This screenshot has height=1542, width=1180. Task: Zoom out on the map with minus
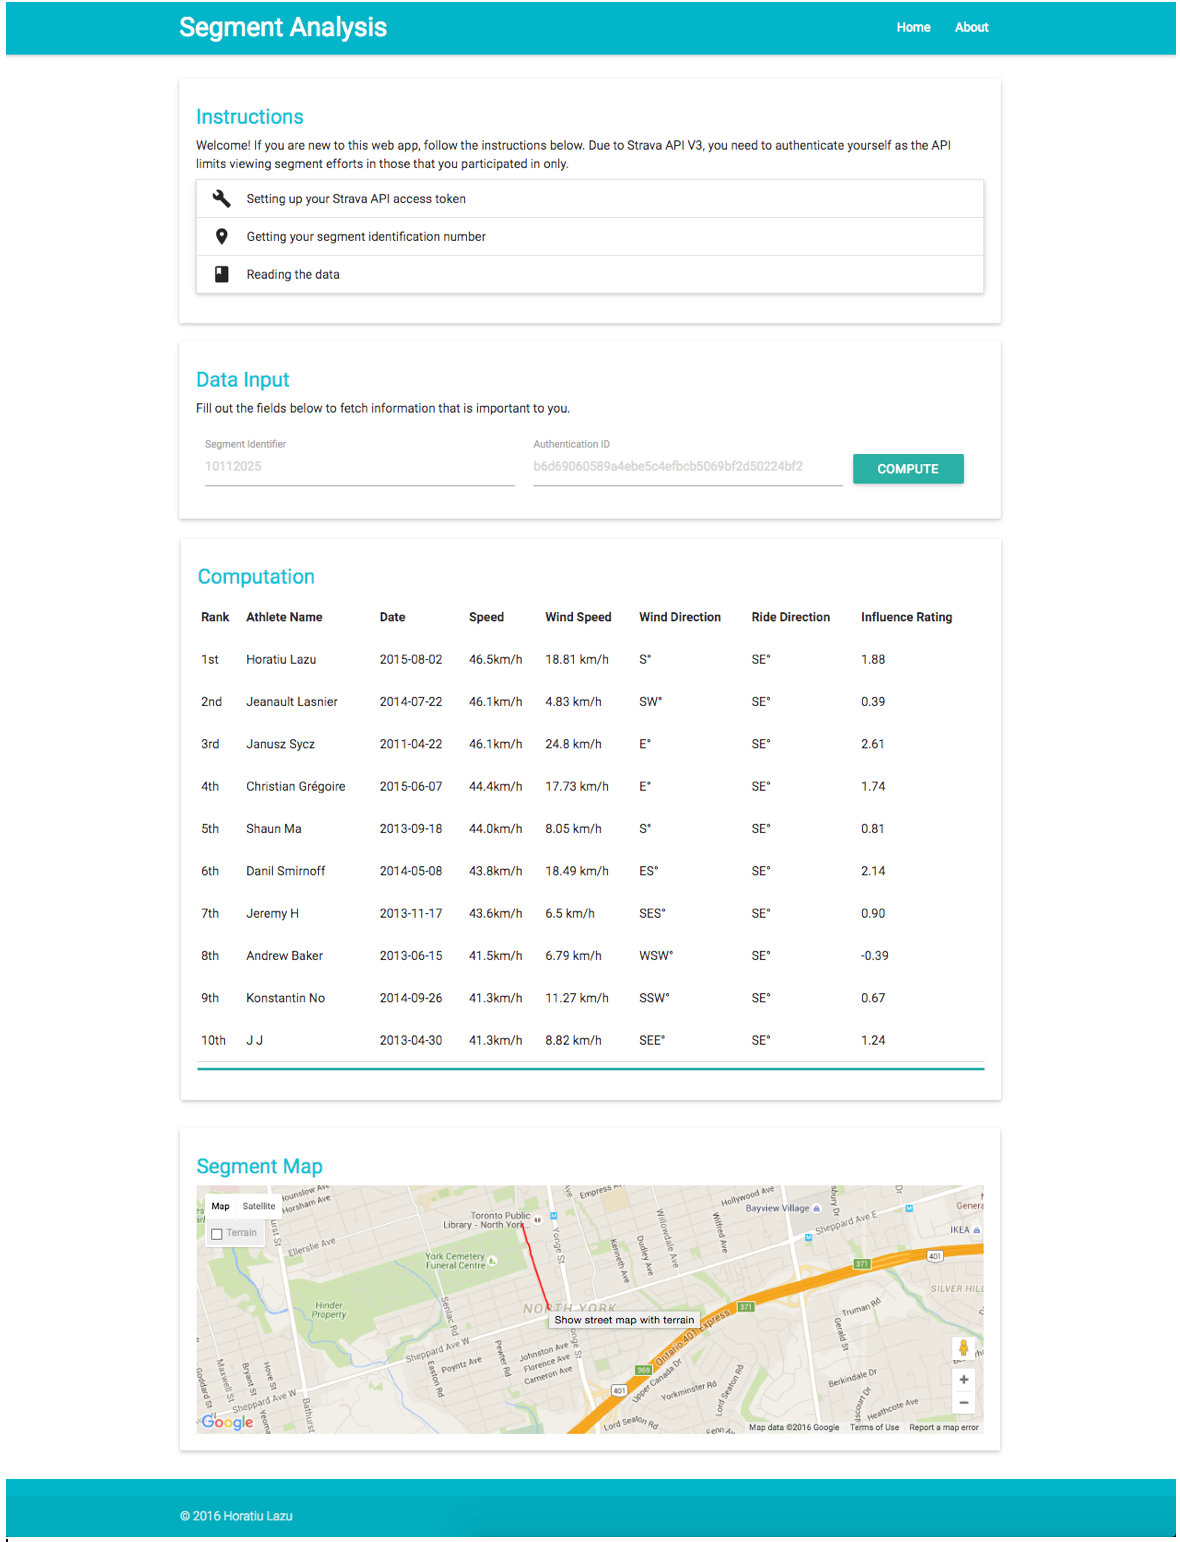(963, 1402)
